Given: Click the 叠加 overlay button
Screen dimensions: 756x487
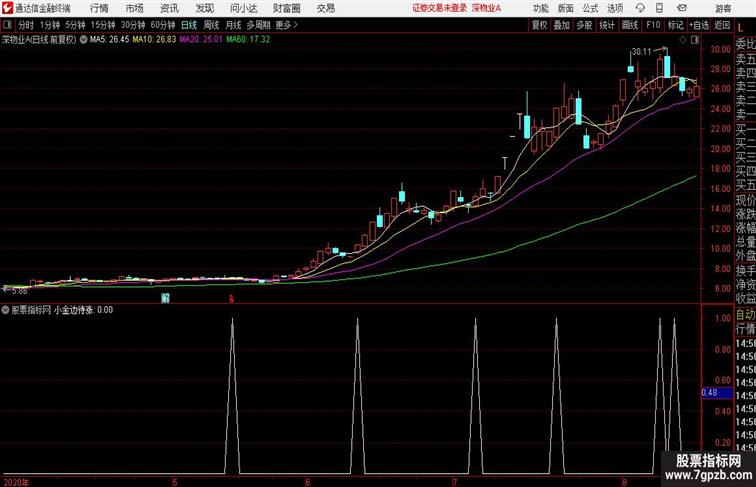Looking at the screenshot, I should tap(562, 25).
